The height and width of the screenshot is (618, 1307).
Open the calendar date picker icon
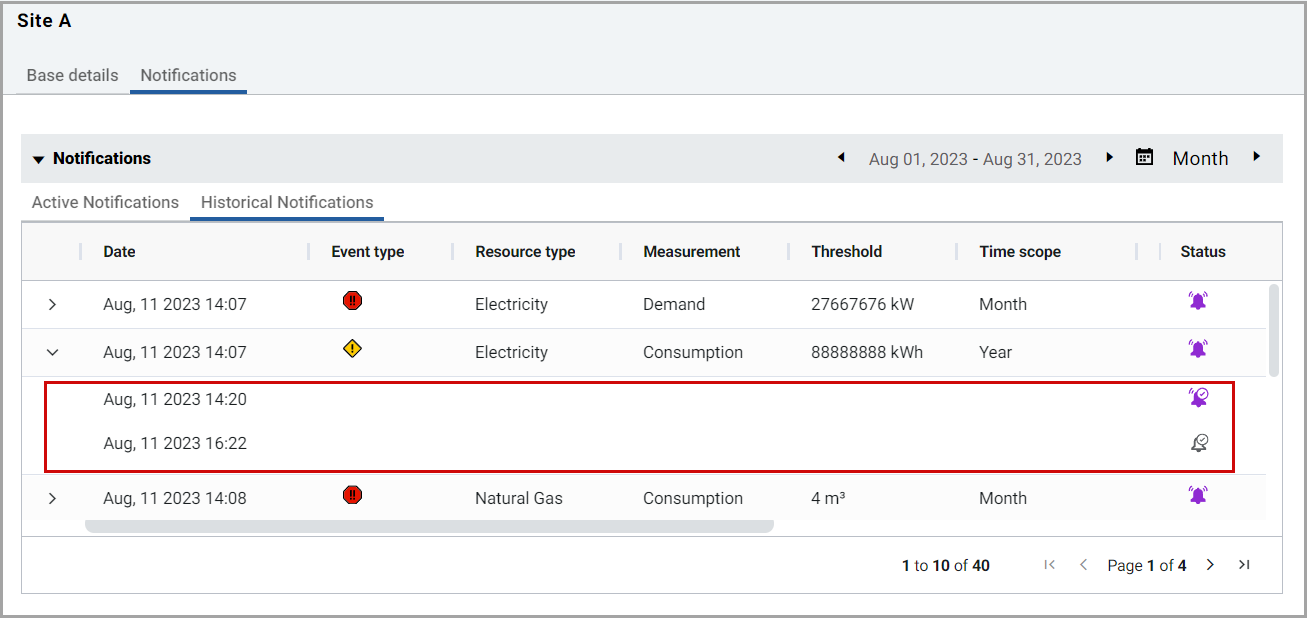point(1145,158)
